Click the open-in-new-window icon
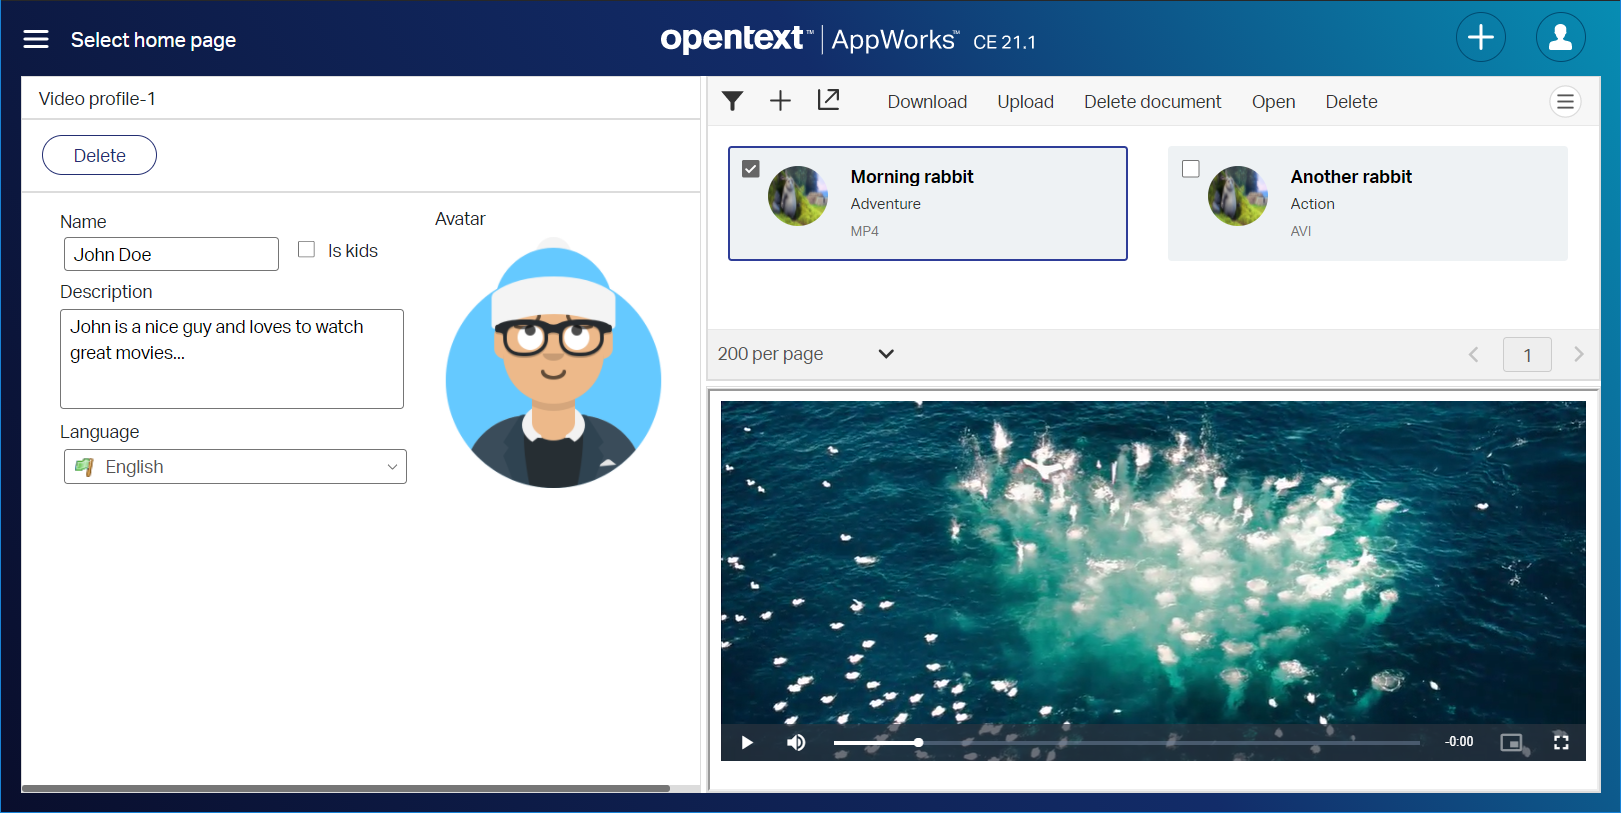This screenshot has height=813, width=1621. point(828,100)
